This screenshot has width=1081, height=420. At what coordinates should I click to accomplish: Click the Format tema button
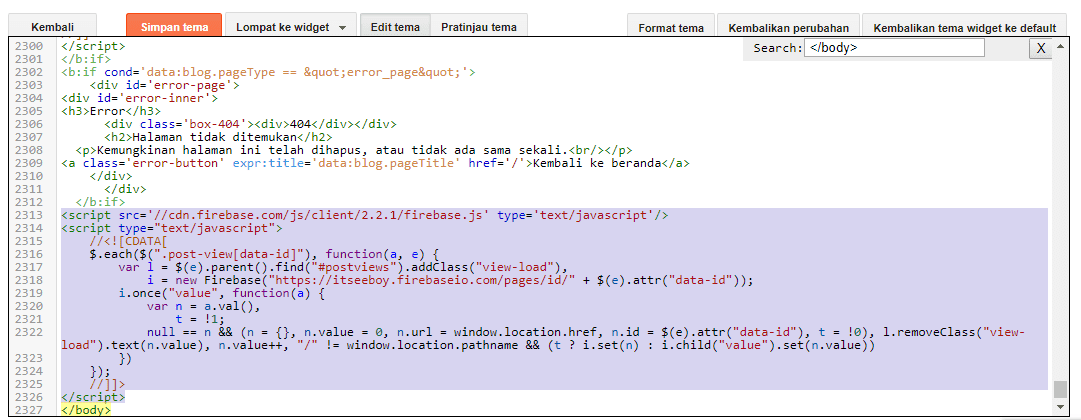pos(671,28)
